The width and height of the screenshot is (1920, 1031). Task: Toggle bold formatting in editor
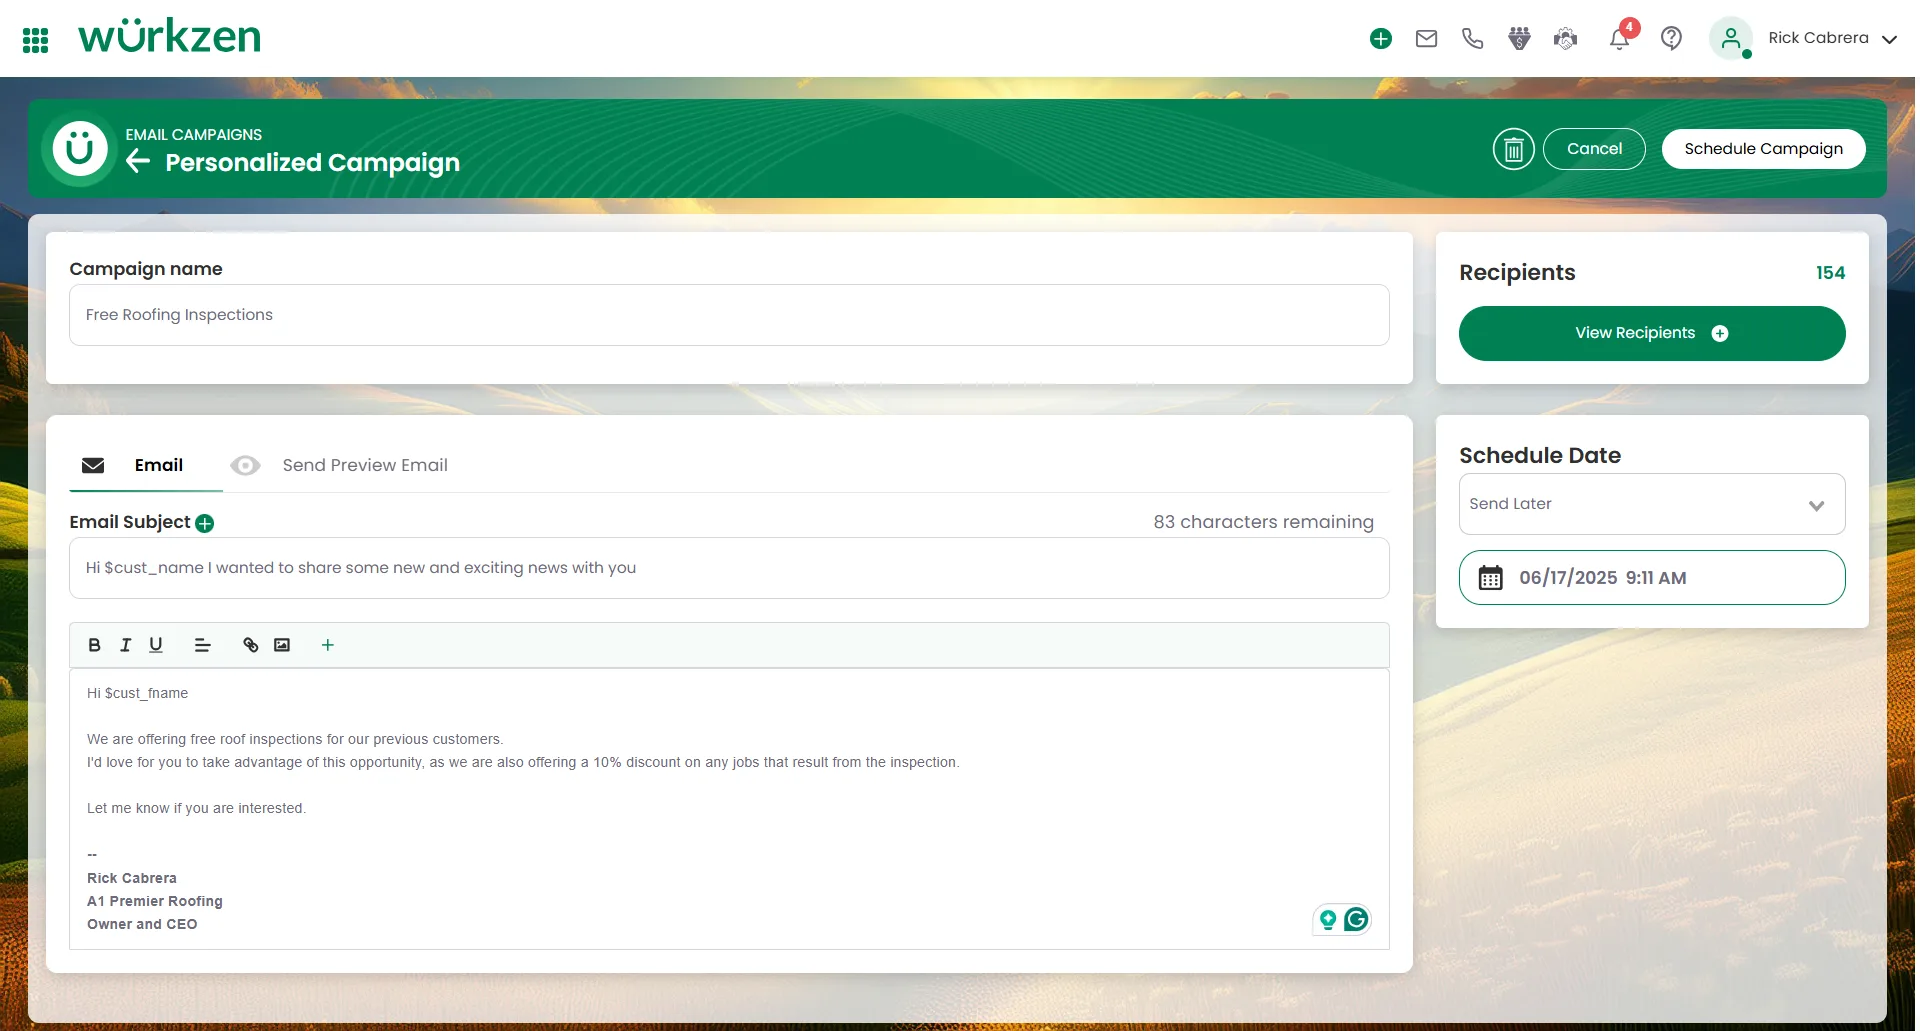coord(94,645)
